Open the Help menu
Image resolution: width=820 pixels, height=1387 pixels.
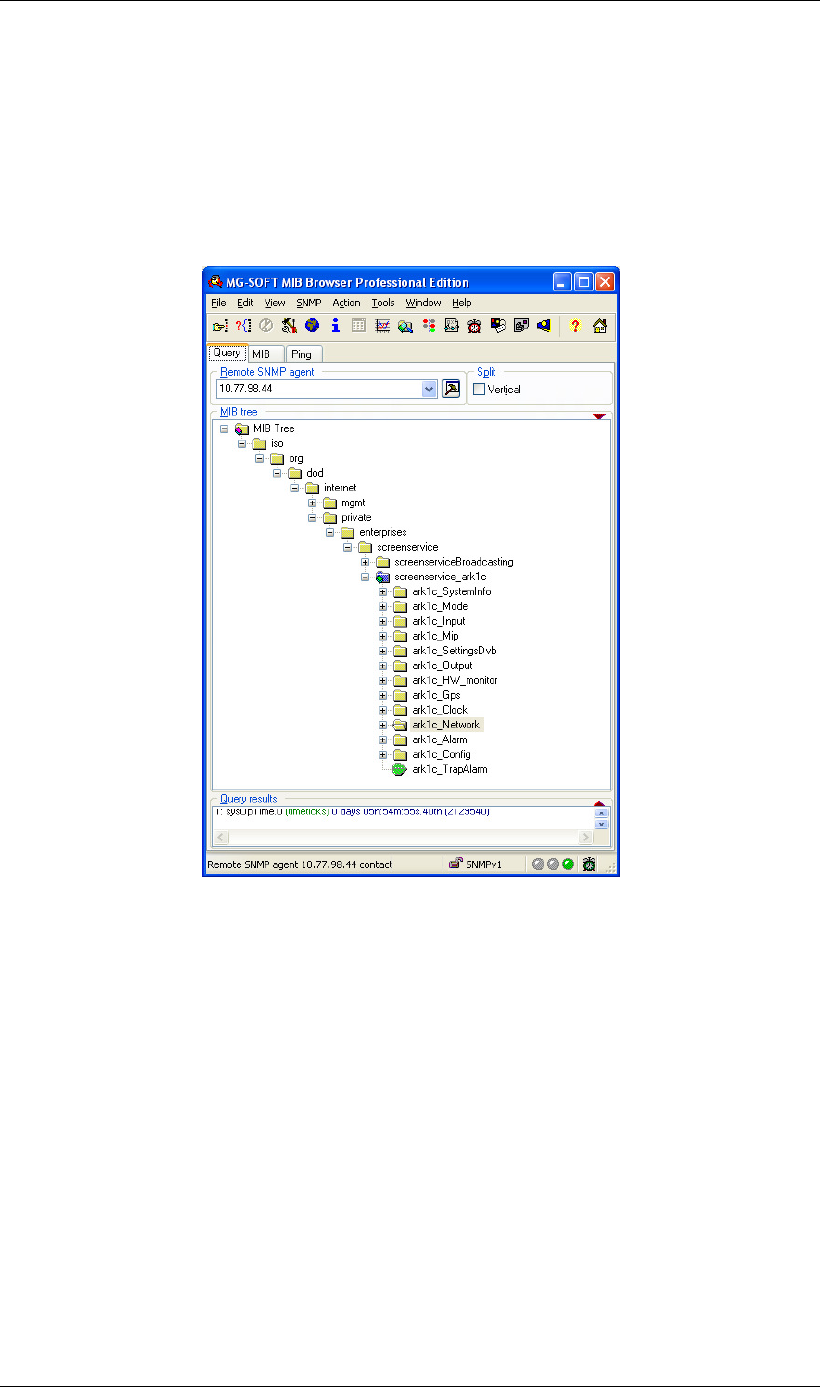click(461, 303)
